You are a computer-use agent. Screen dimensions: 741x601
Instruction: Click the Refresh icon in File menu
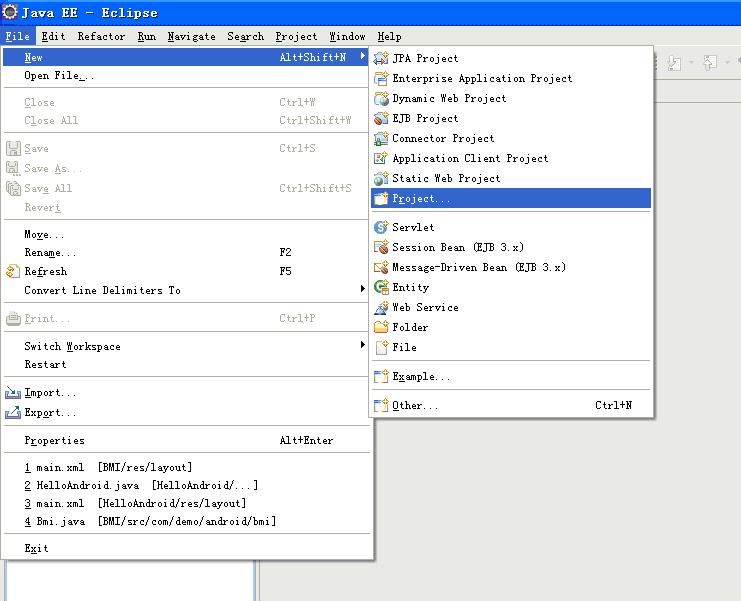(13, 271)
